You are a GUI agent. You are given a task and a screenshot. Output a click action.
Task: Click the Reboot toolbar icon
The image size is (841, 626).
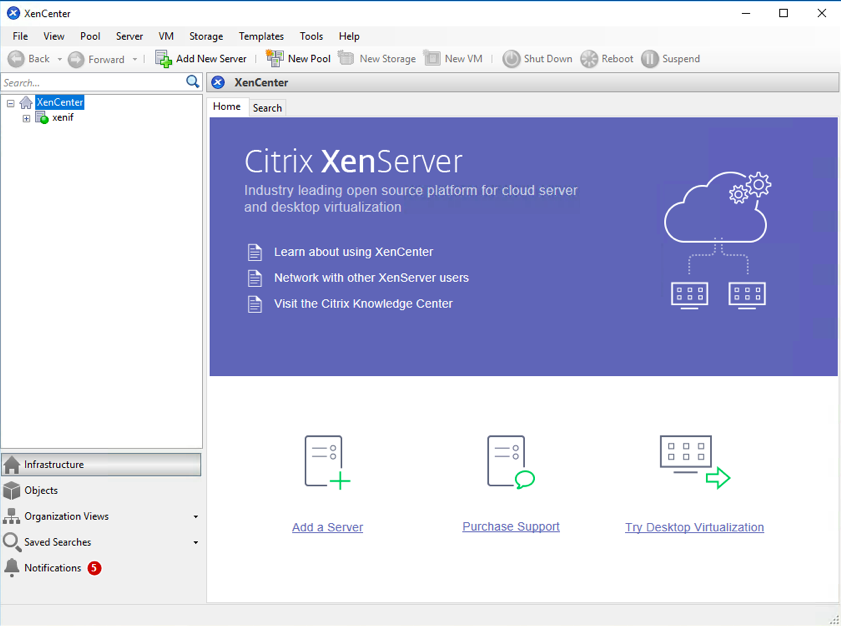589,58
